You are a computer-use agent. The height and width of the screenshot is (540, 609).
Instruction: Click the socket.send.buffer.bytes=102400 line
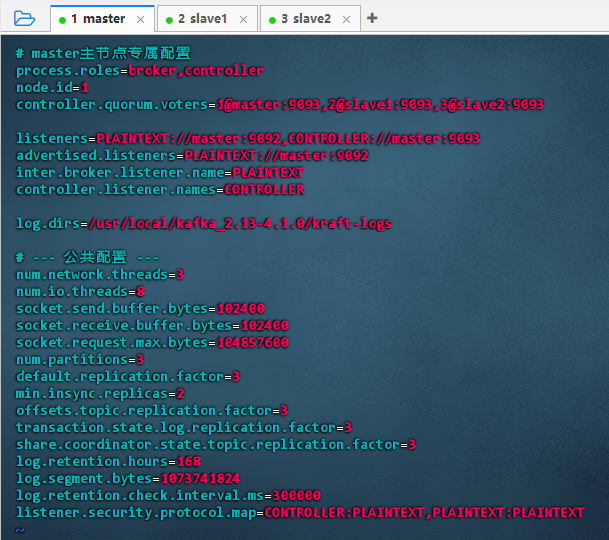coord(140,309)
